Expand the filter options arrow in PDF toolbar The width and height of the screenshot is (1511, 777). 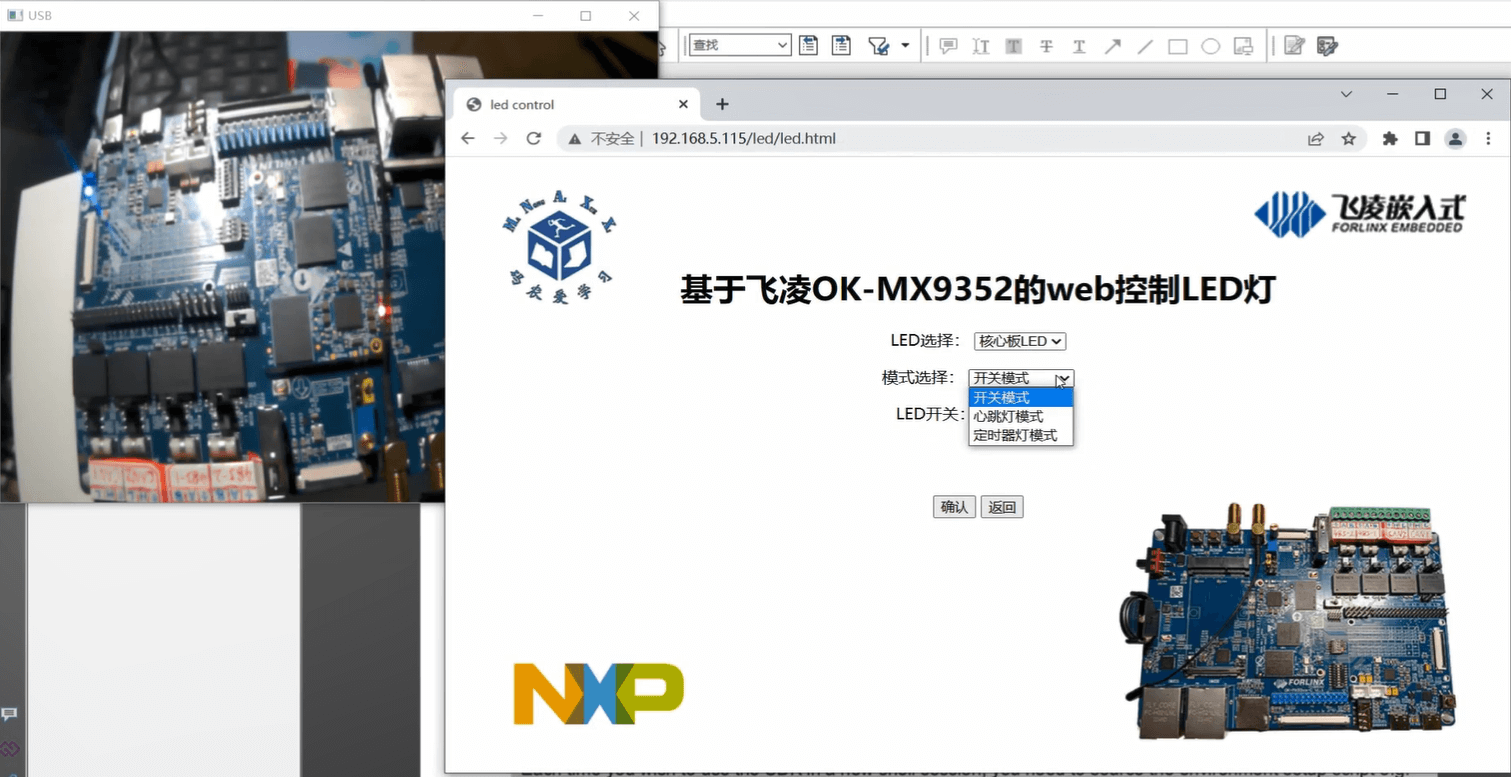[x=905, y=45]
